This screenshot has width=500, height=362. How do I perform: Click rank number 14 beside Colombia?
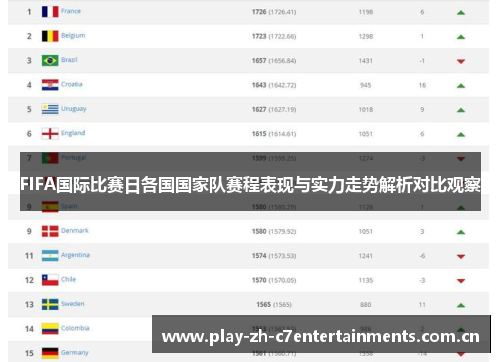(x=29, y=329)
